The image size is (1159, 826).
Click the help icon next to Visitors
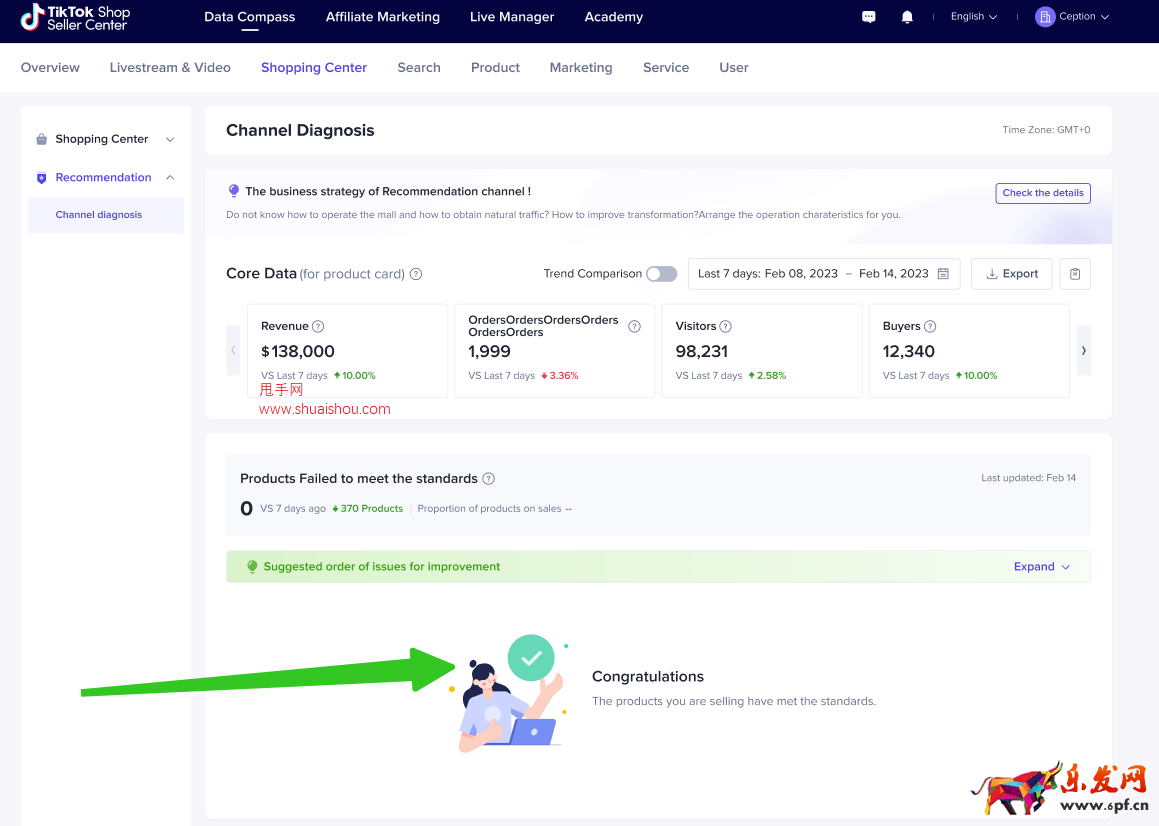point(726,326)
